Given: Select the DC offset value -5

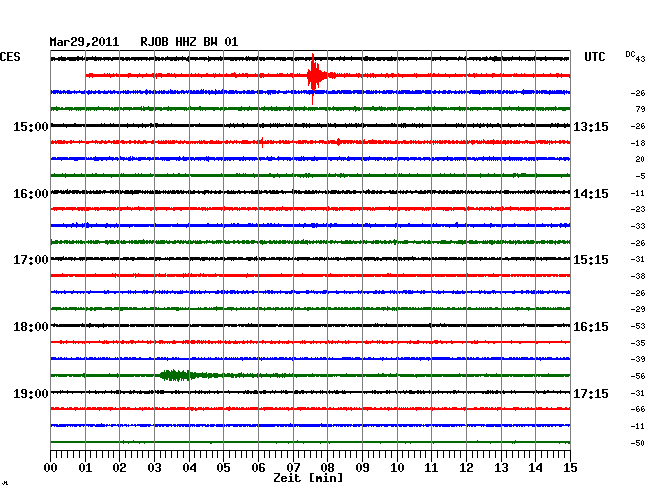Looking at the screenshot, I should point(640,176).
